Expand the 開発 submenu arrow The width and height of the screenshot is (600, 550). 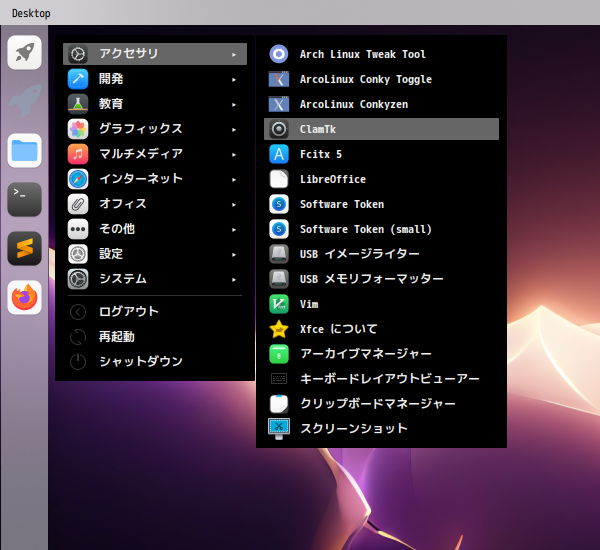(234, 80)
